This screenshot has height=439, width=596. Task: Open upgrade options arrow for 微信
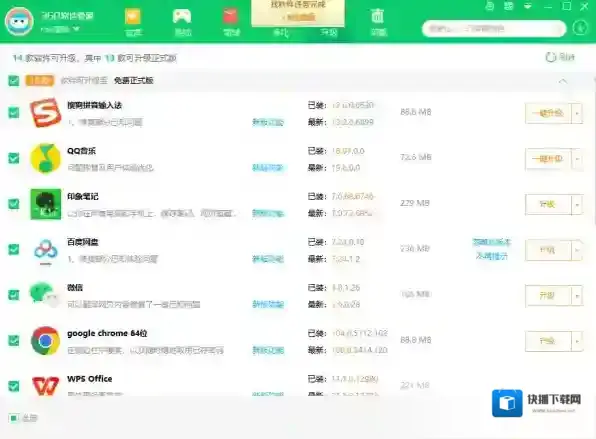(577, 295)
